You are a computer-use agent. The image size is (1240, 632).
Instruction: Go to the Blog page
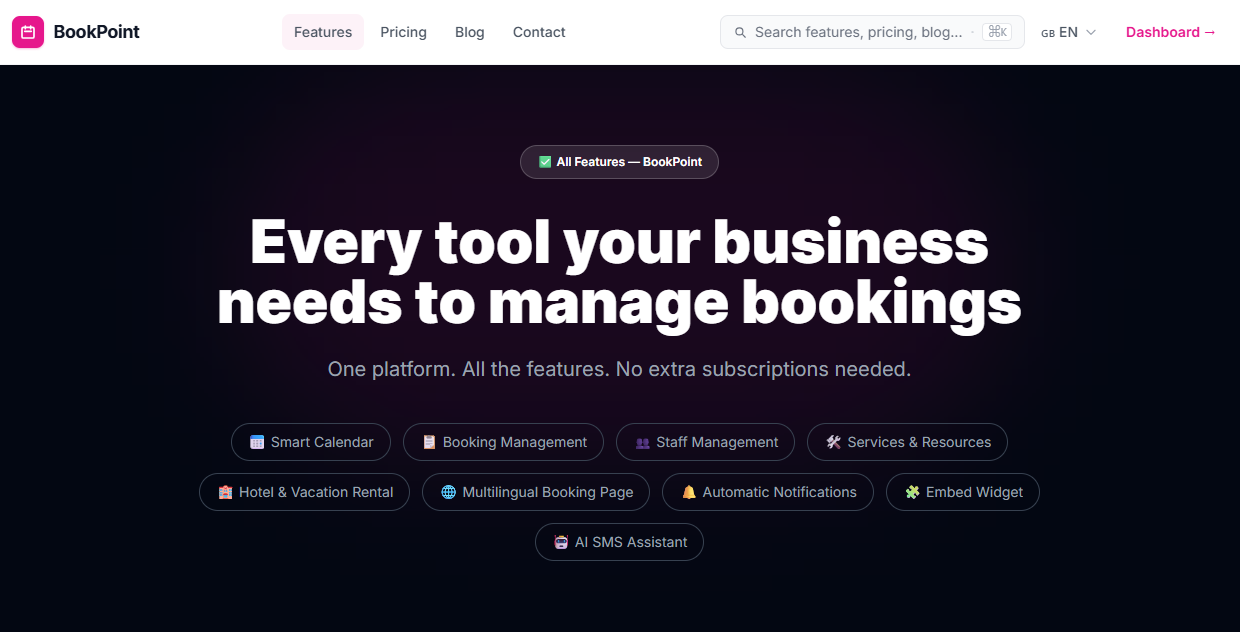[470, 32]
